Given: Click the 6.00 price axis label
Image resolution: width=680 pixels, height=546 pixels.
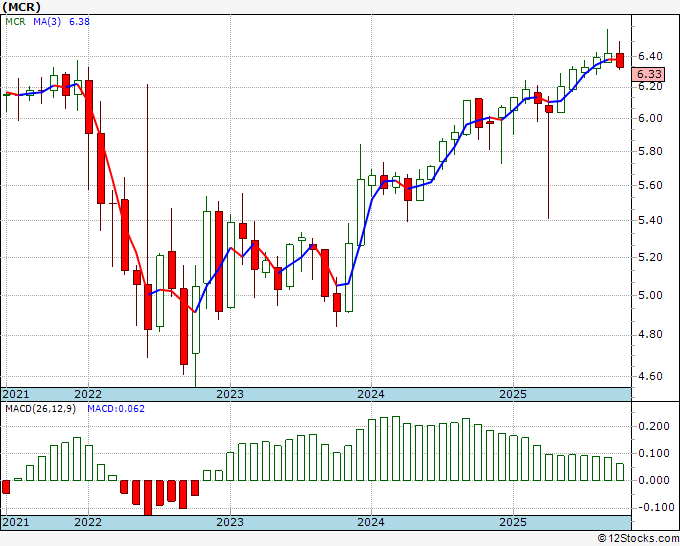Looking at the screenshot, I should coord(650,118).
